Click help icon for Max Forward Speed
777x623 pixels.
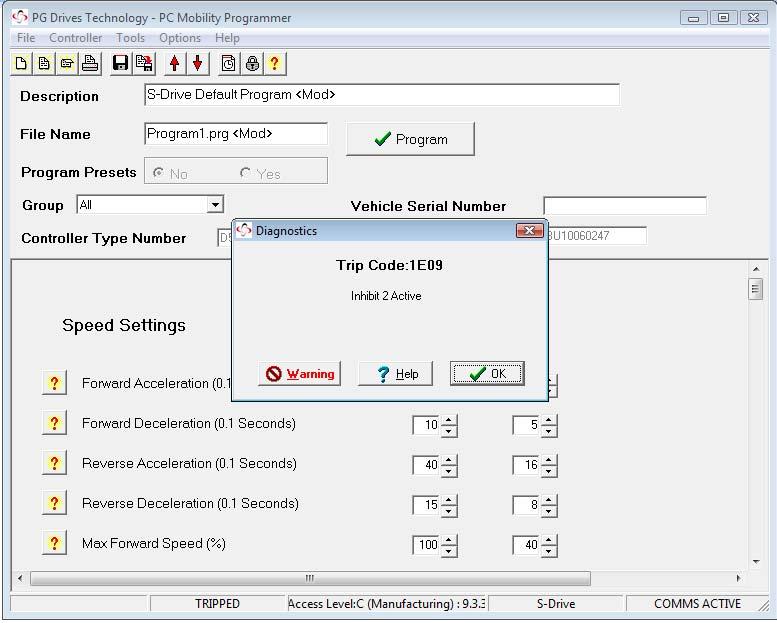coord(55,544)
